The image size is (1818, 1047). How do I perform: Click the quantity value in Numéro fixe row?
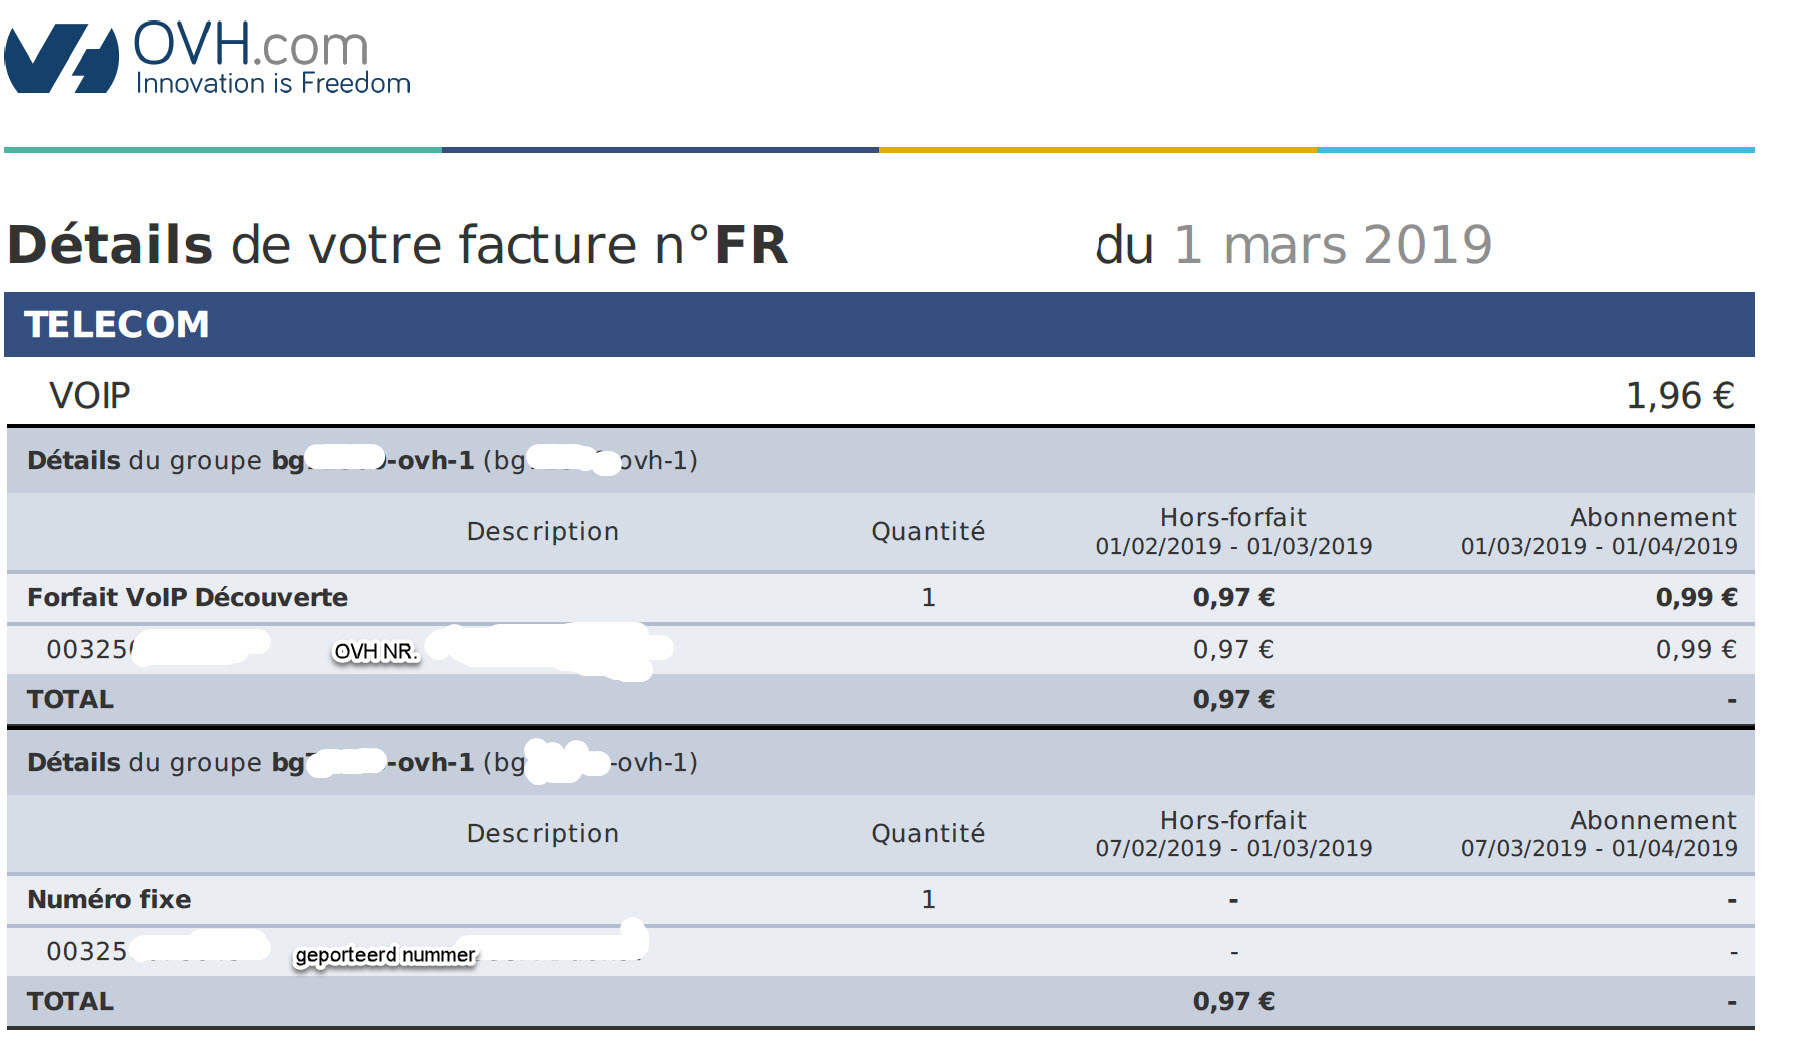tap(928, 899)
